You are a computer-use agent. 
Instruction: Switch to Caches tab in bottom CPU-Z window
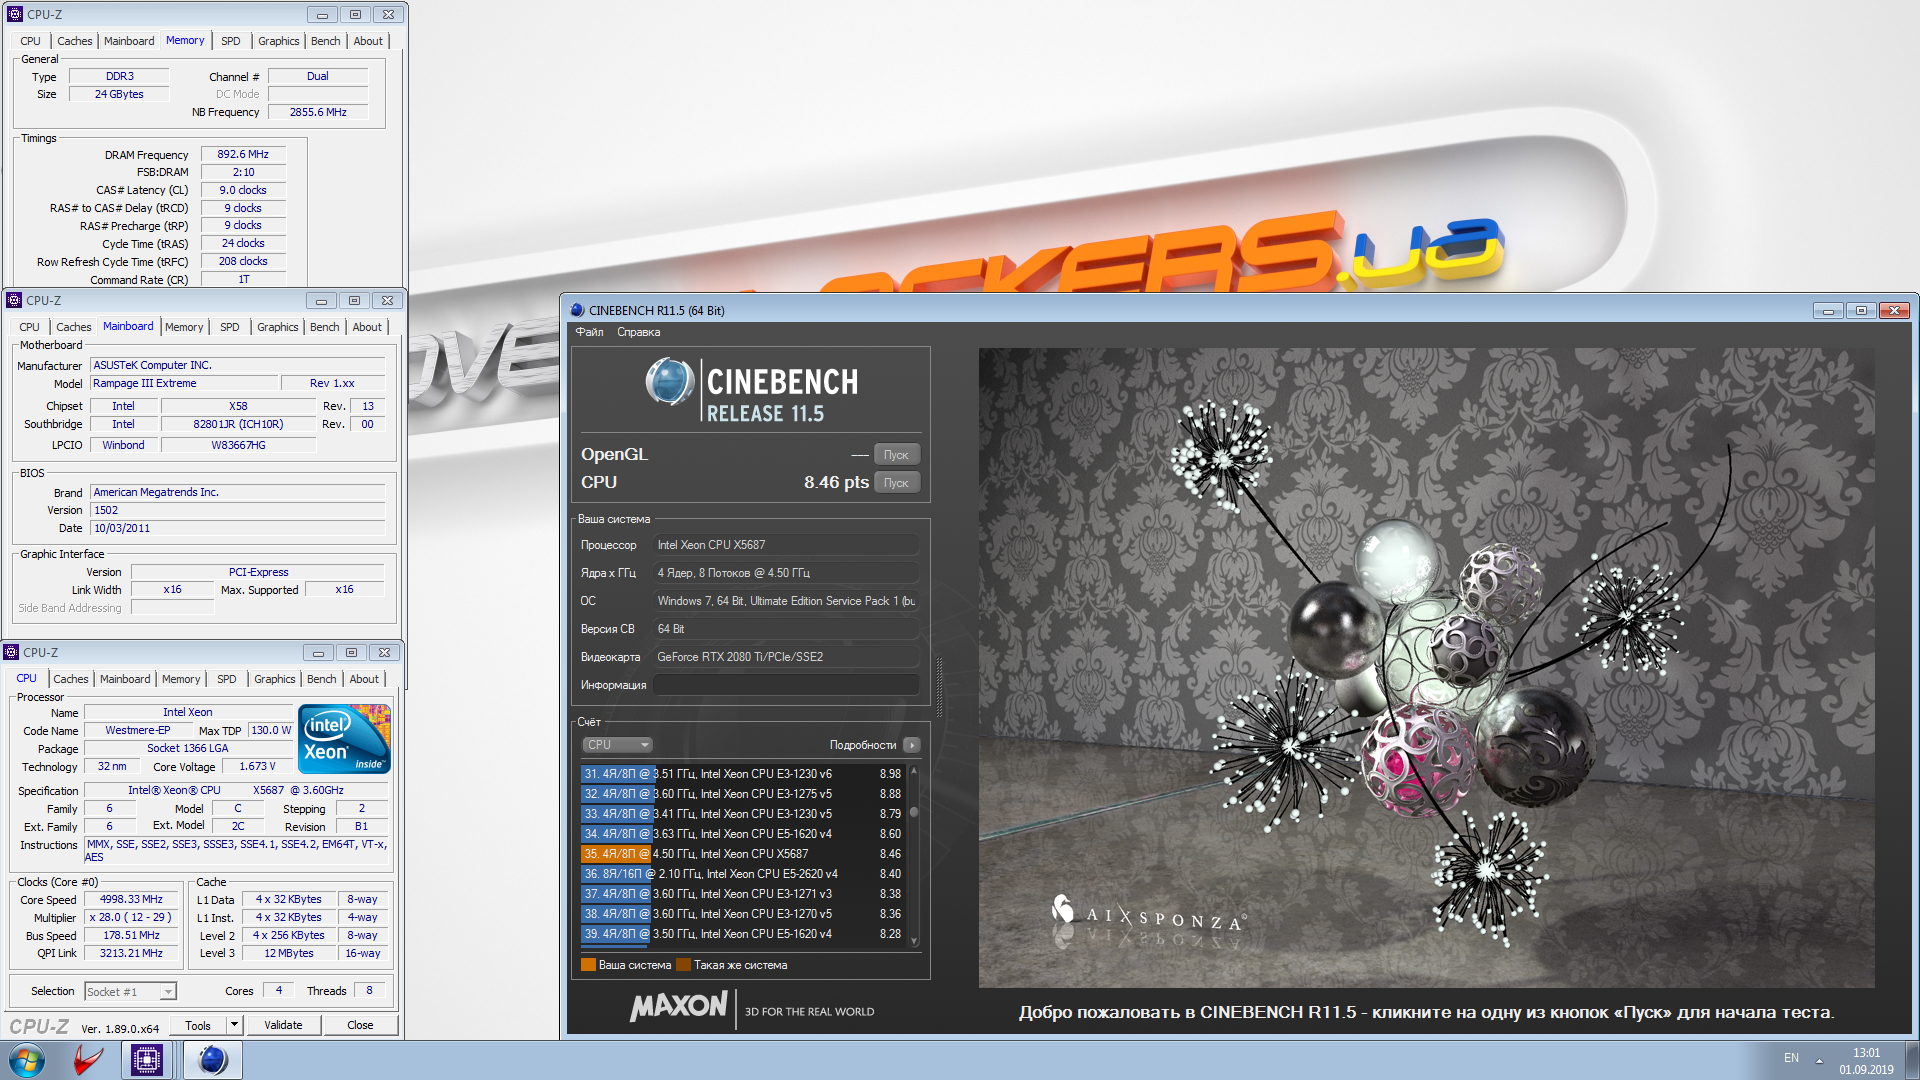click(x=71, y=679)
